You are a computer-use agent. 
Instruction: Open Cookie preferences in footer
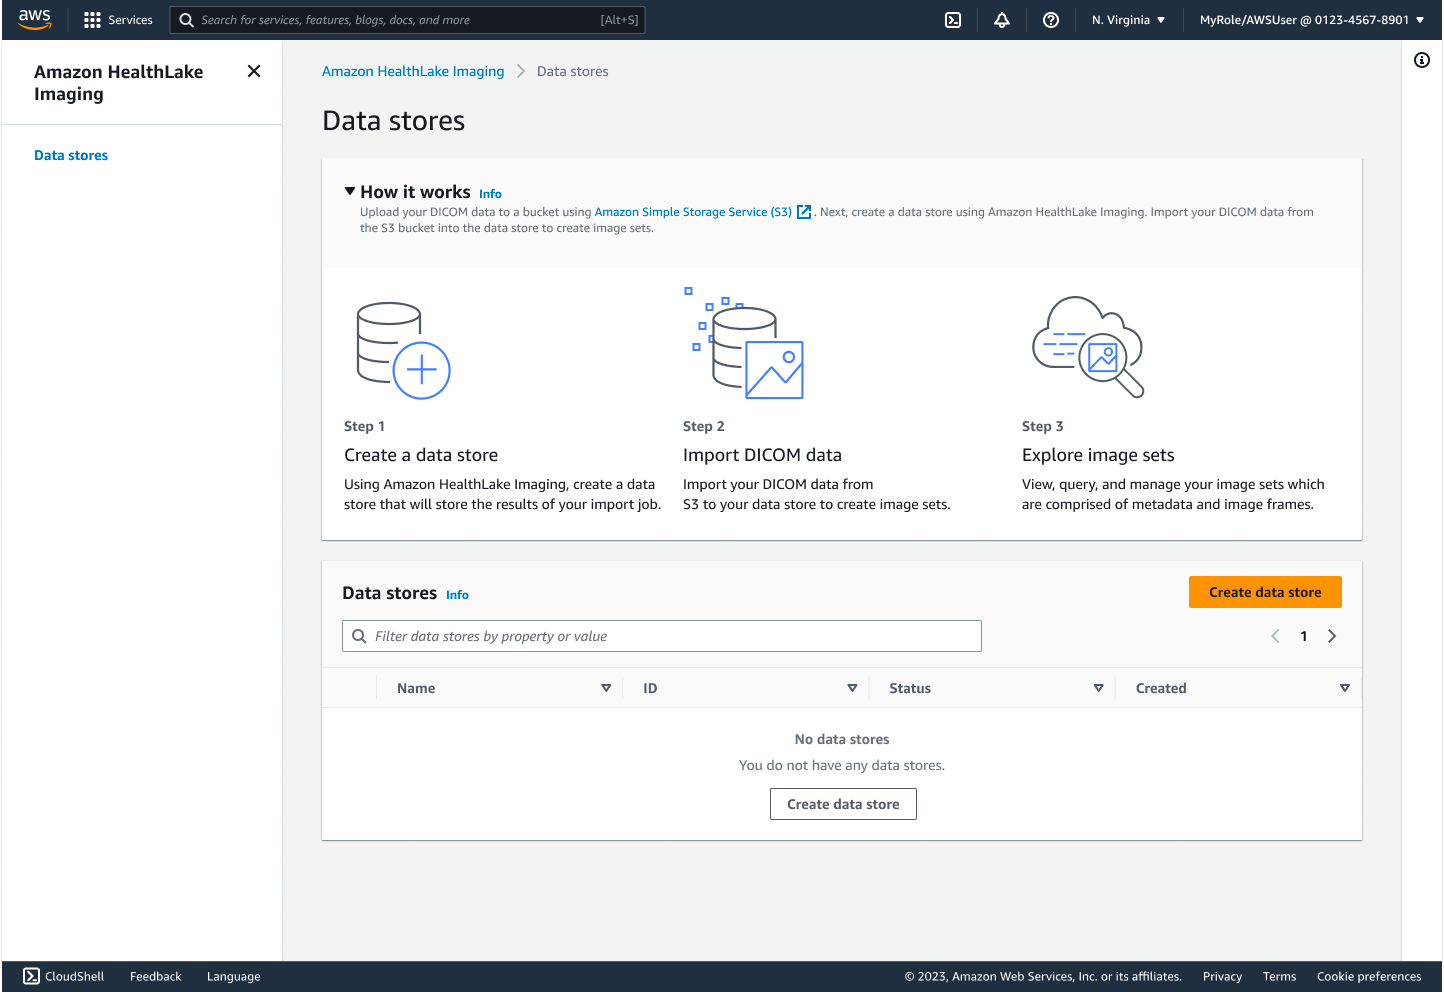click(x=1369, y=977)
